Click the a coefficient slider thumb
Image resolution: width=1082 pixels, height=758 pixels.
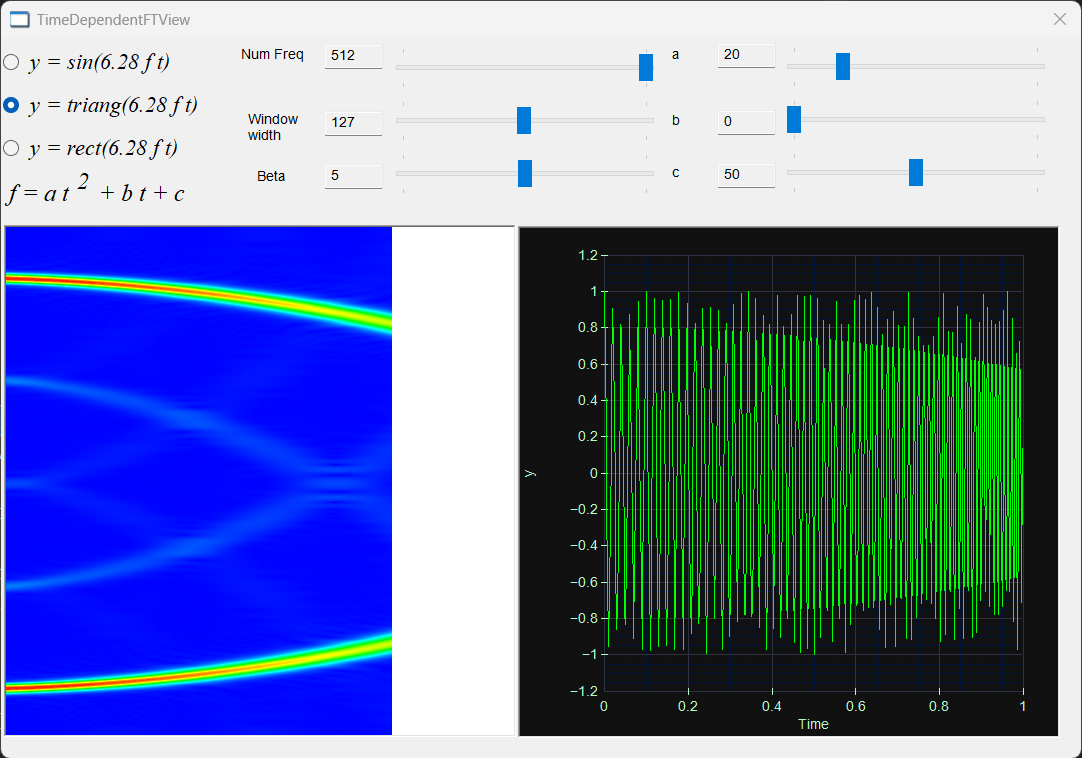(843, 66)
